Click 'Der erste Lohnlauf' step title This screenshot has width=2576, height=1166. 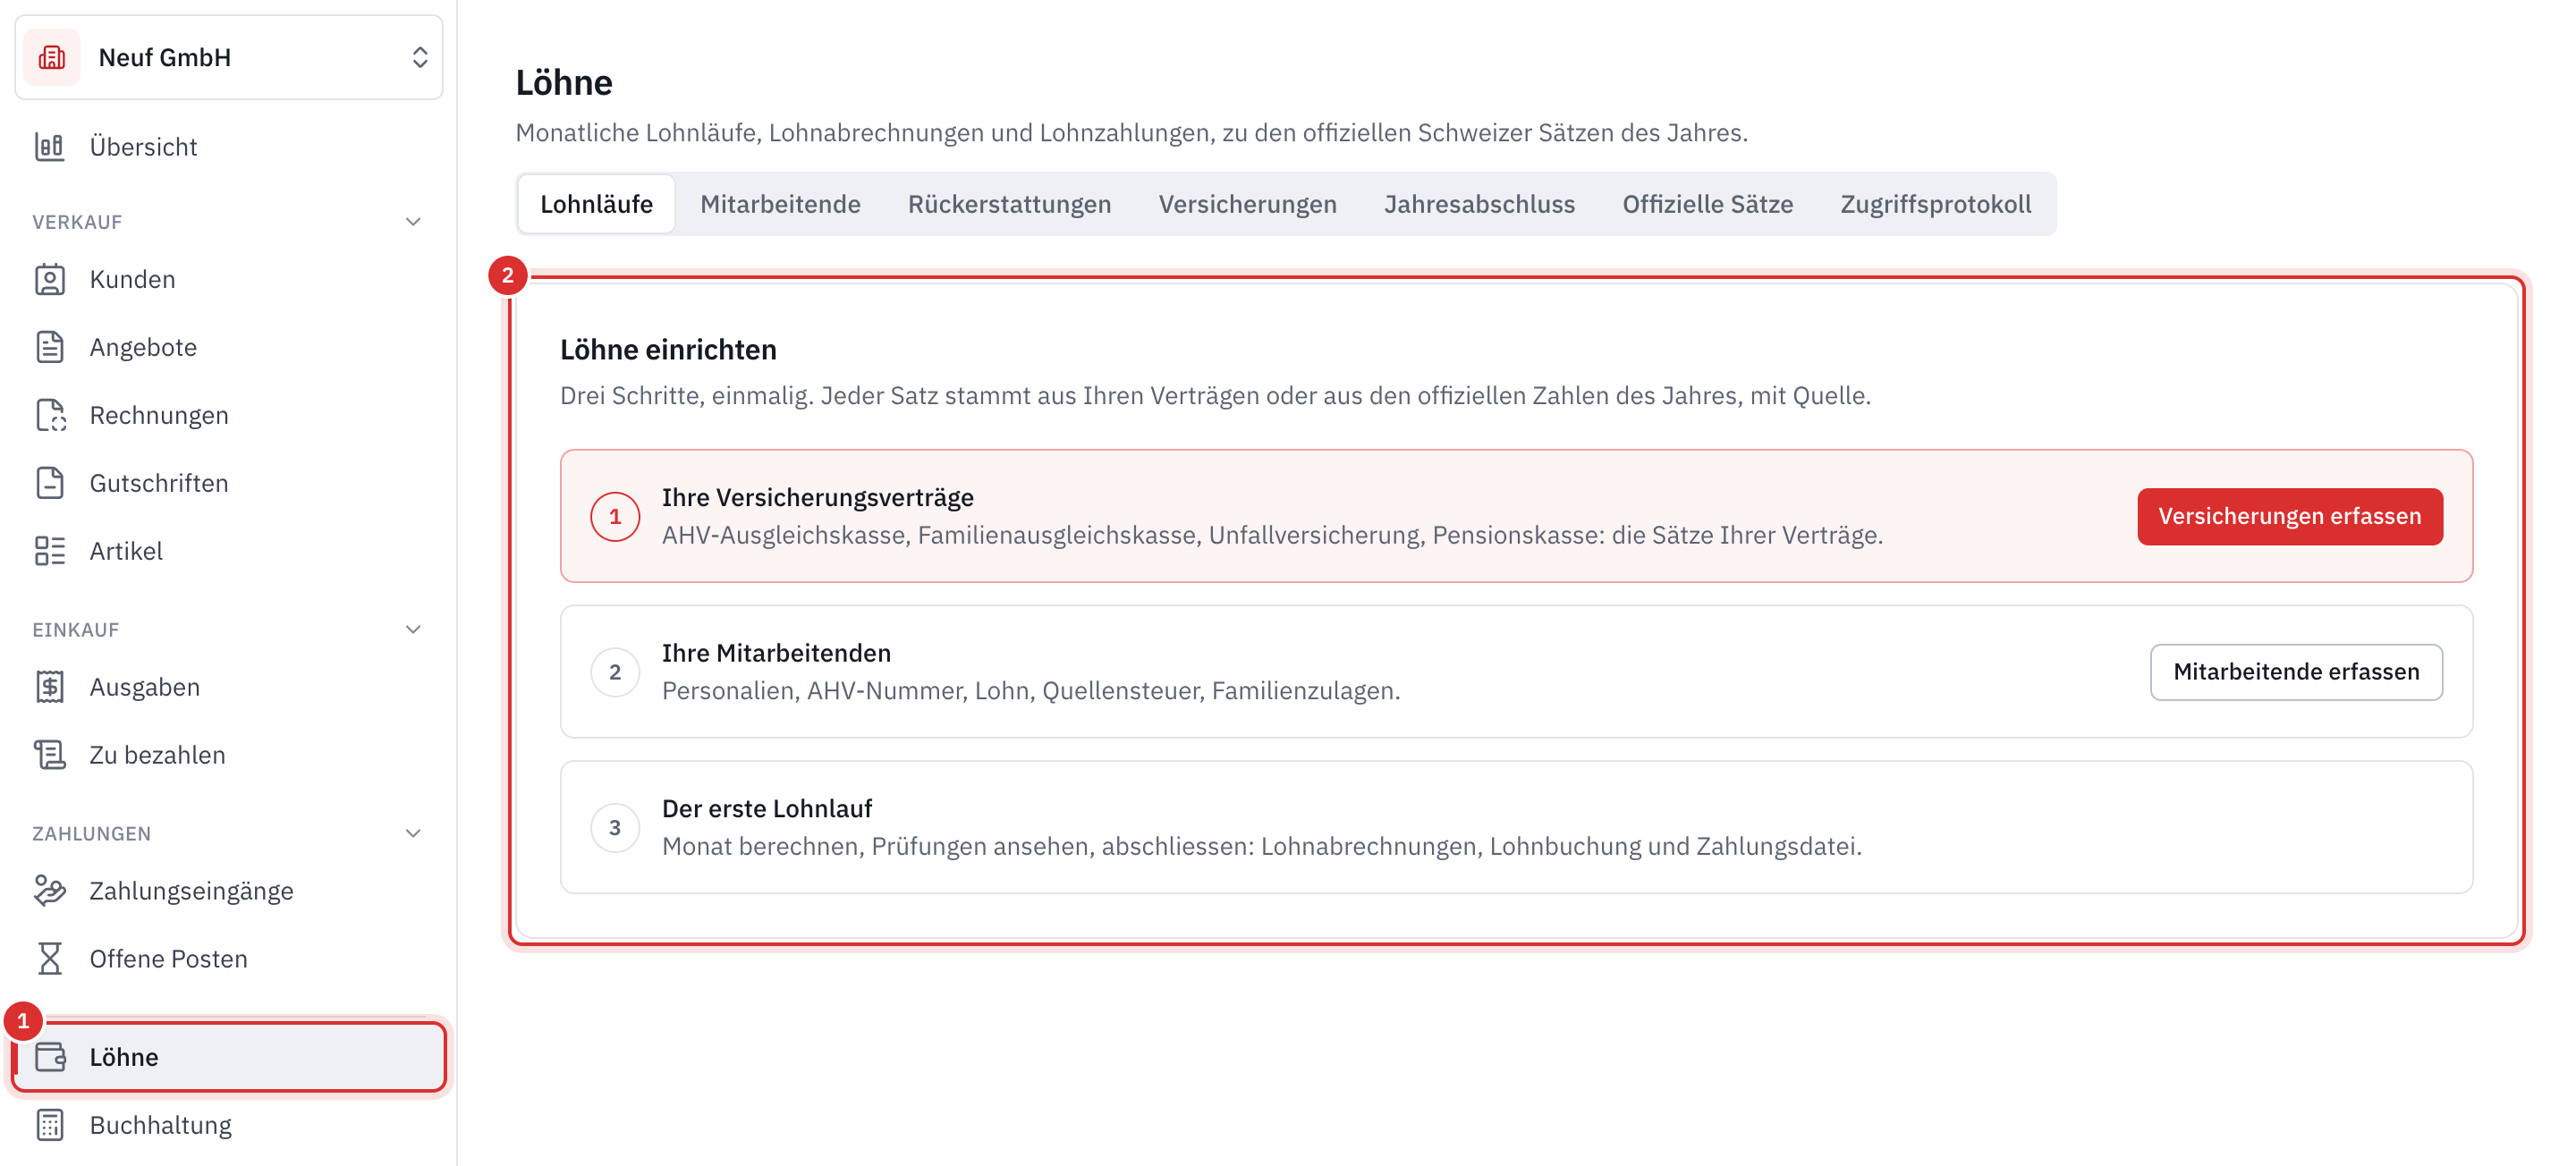click(767, 809)
